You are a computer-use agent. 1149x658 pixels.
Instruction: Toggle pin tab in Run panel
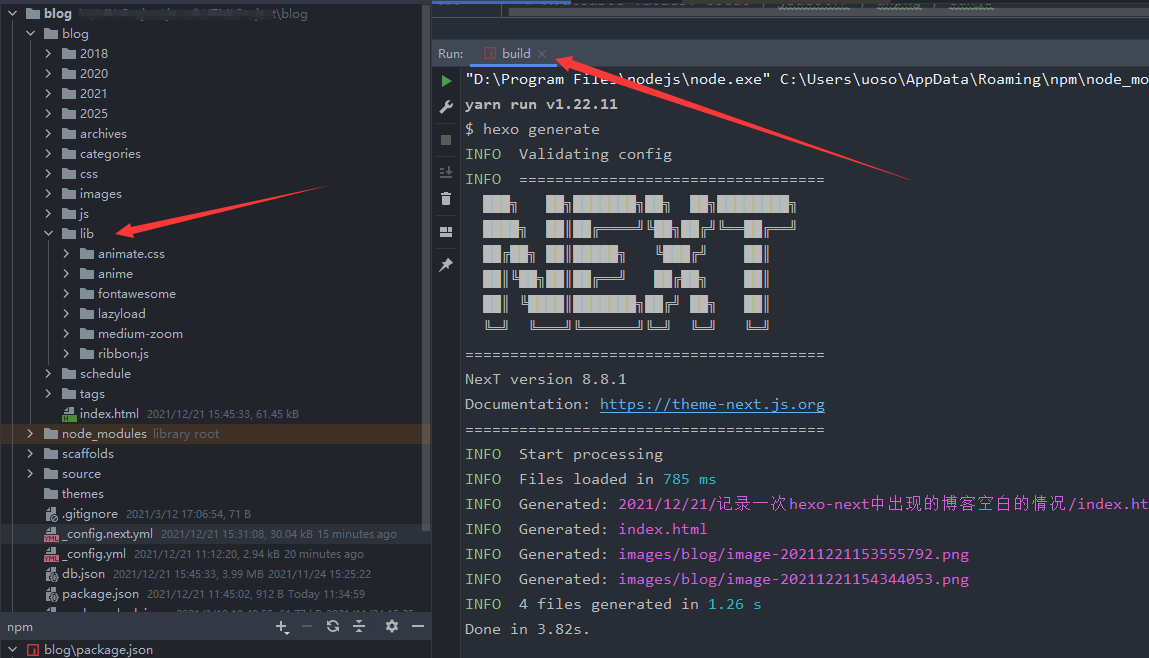tap(446, 265)
